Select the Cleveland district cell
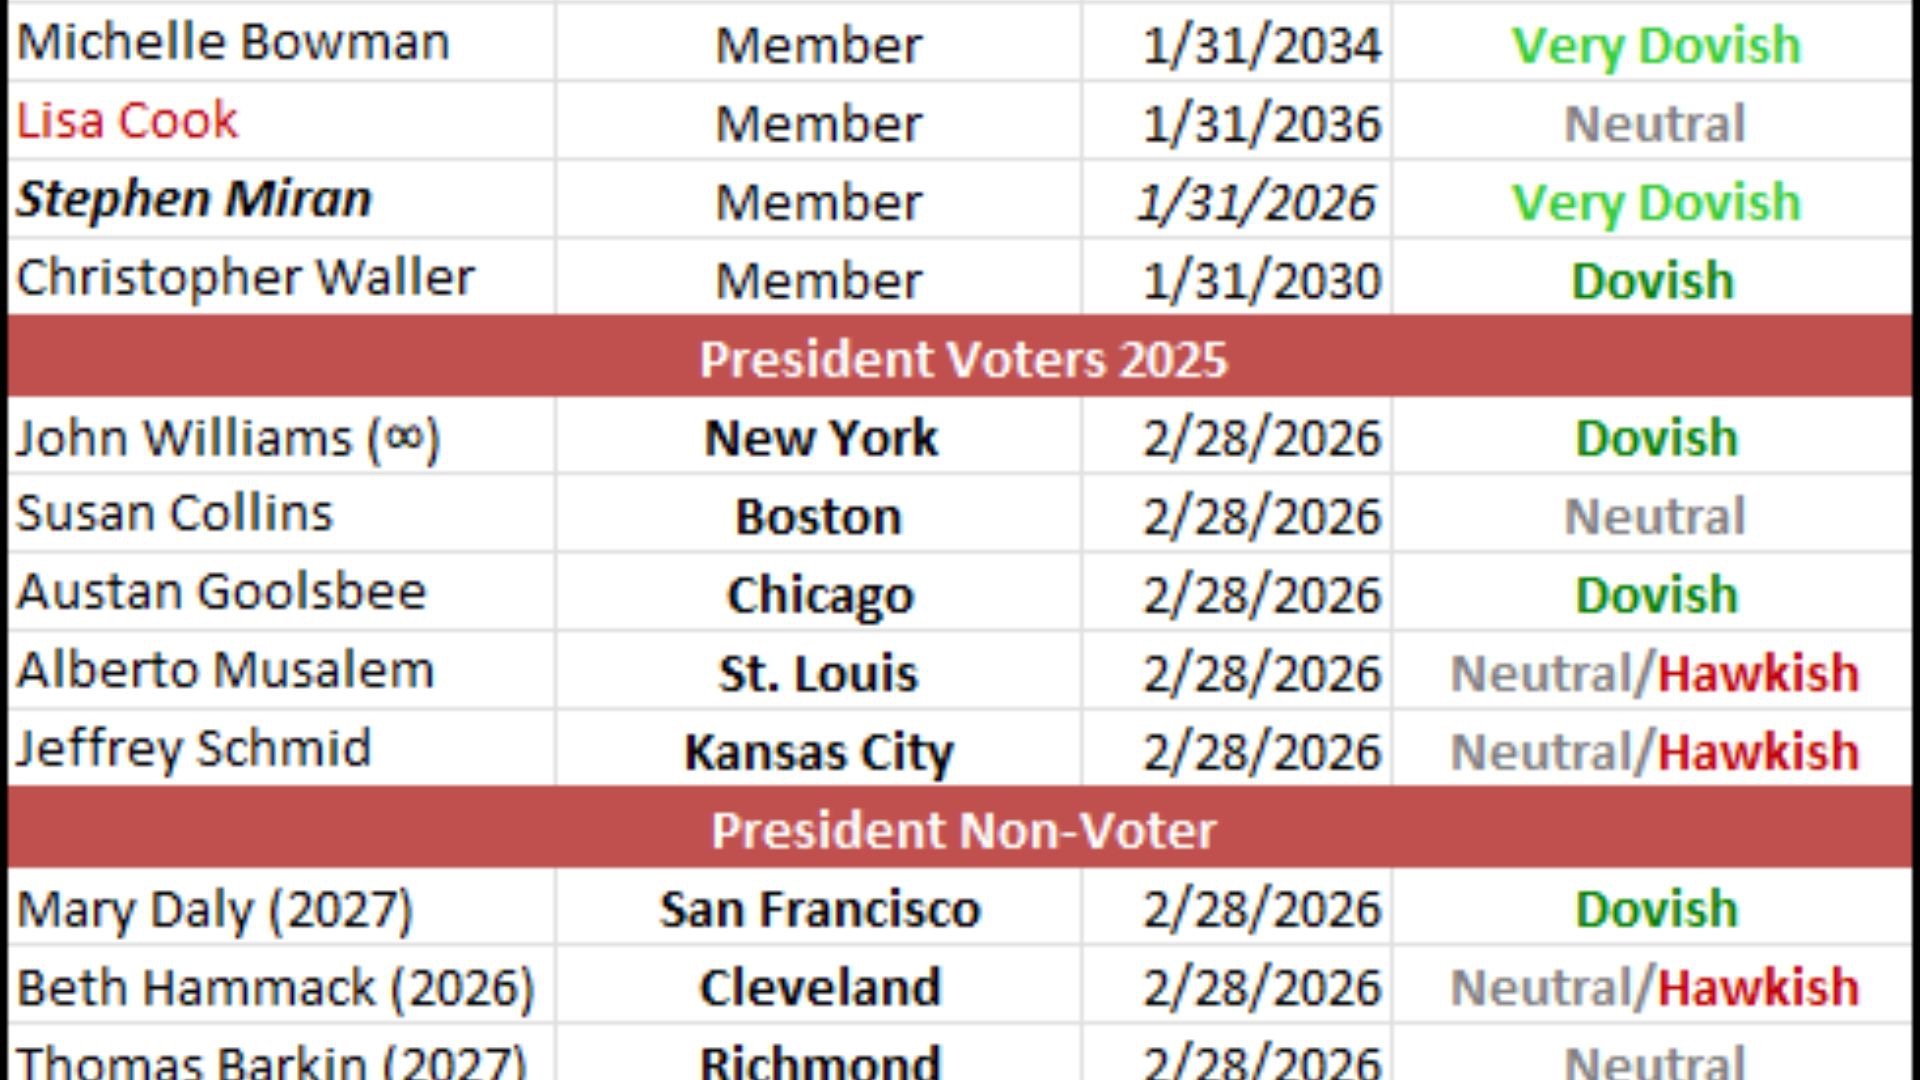This screenshot has height=1080, width=1920. coord(820,988)
